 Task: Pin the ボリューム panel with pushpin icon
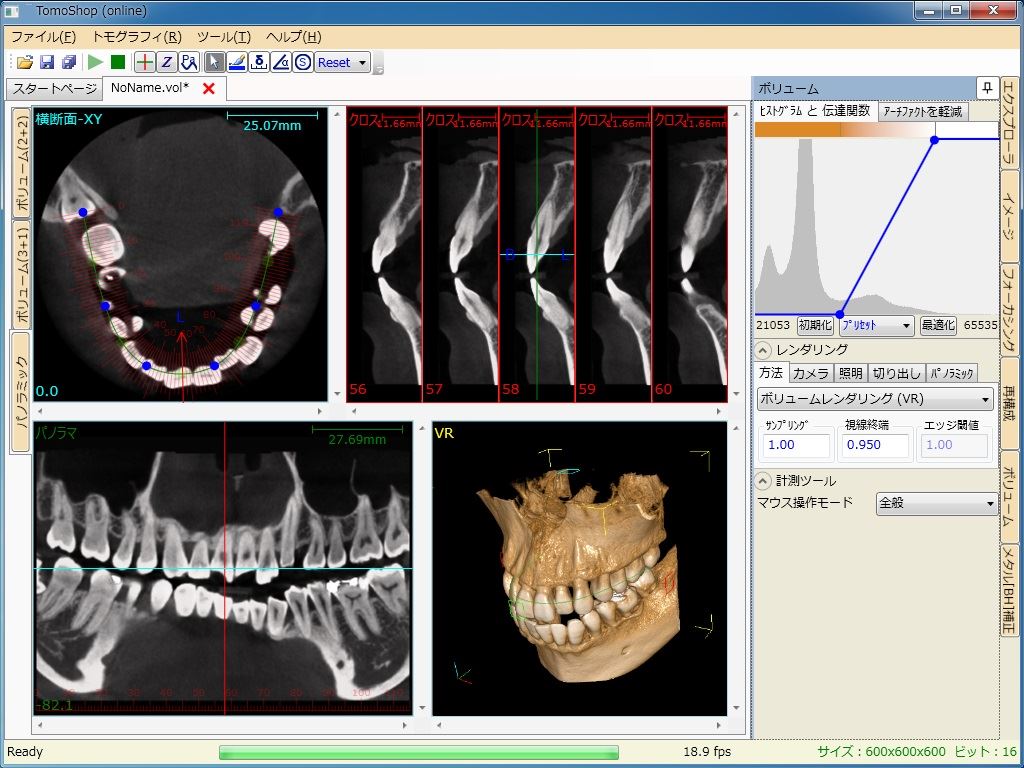pyautogui.click(x=987, y=88)
